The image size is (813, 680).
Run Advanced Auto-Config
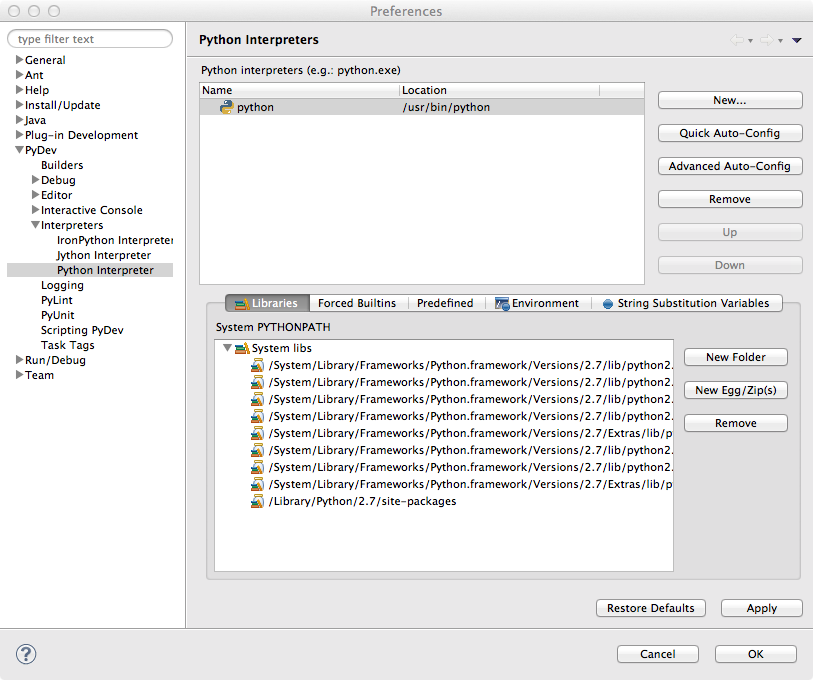[x=730, y=166]
